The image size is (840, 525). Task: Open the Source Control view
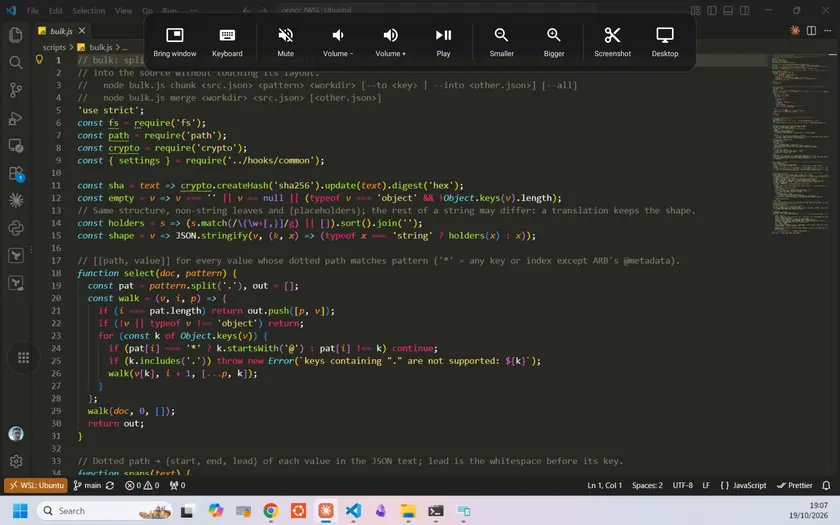(16, 90)
